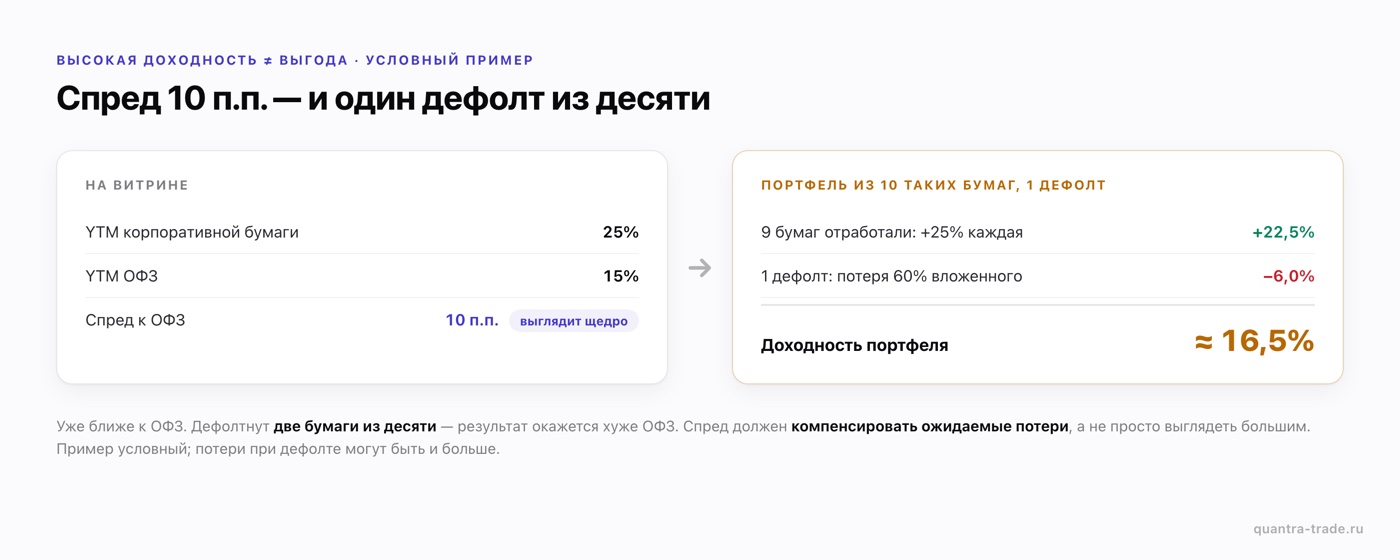Click the '9 бумаг отработали' row text
Image resolution: width=1400 pixels, height=560 pixels.
point(892,232)
